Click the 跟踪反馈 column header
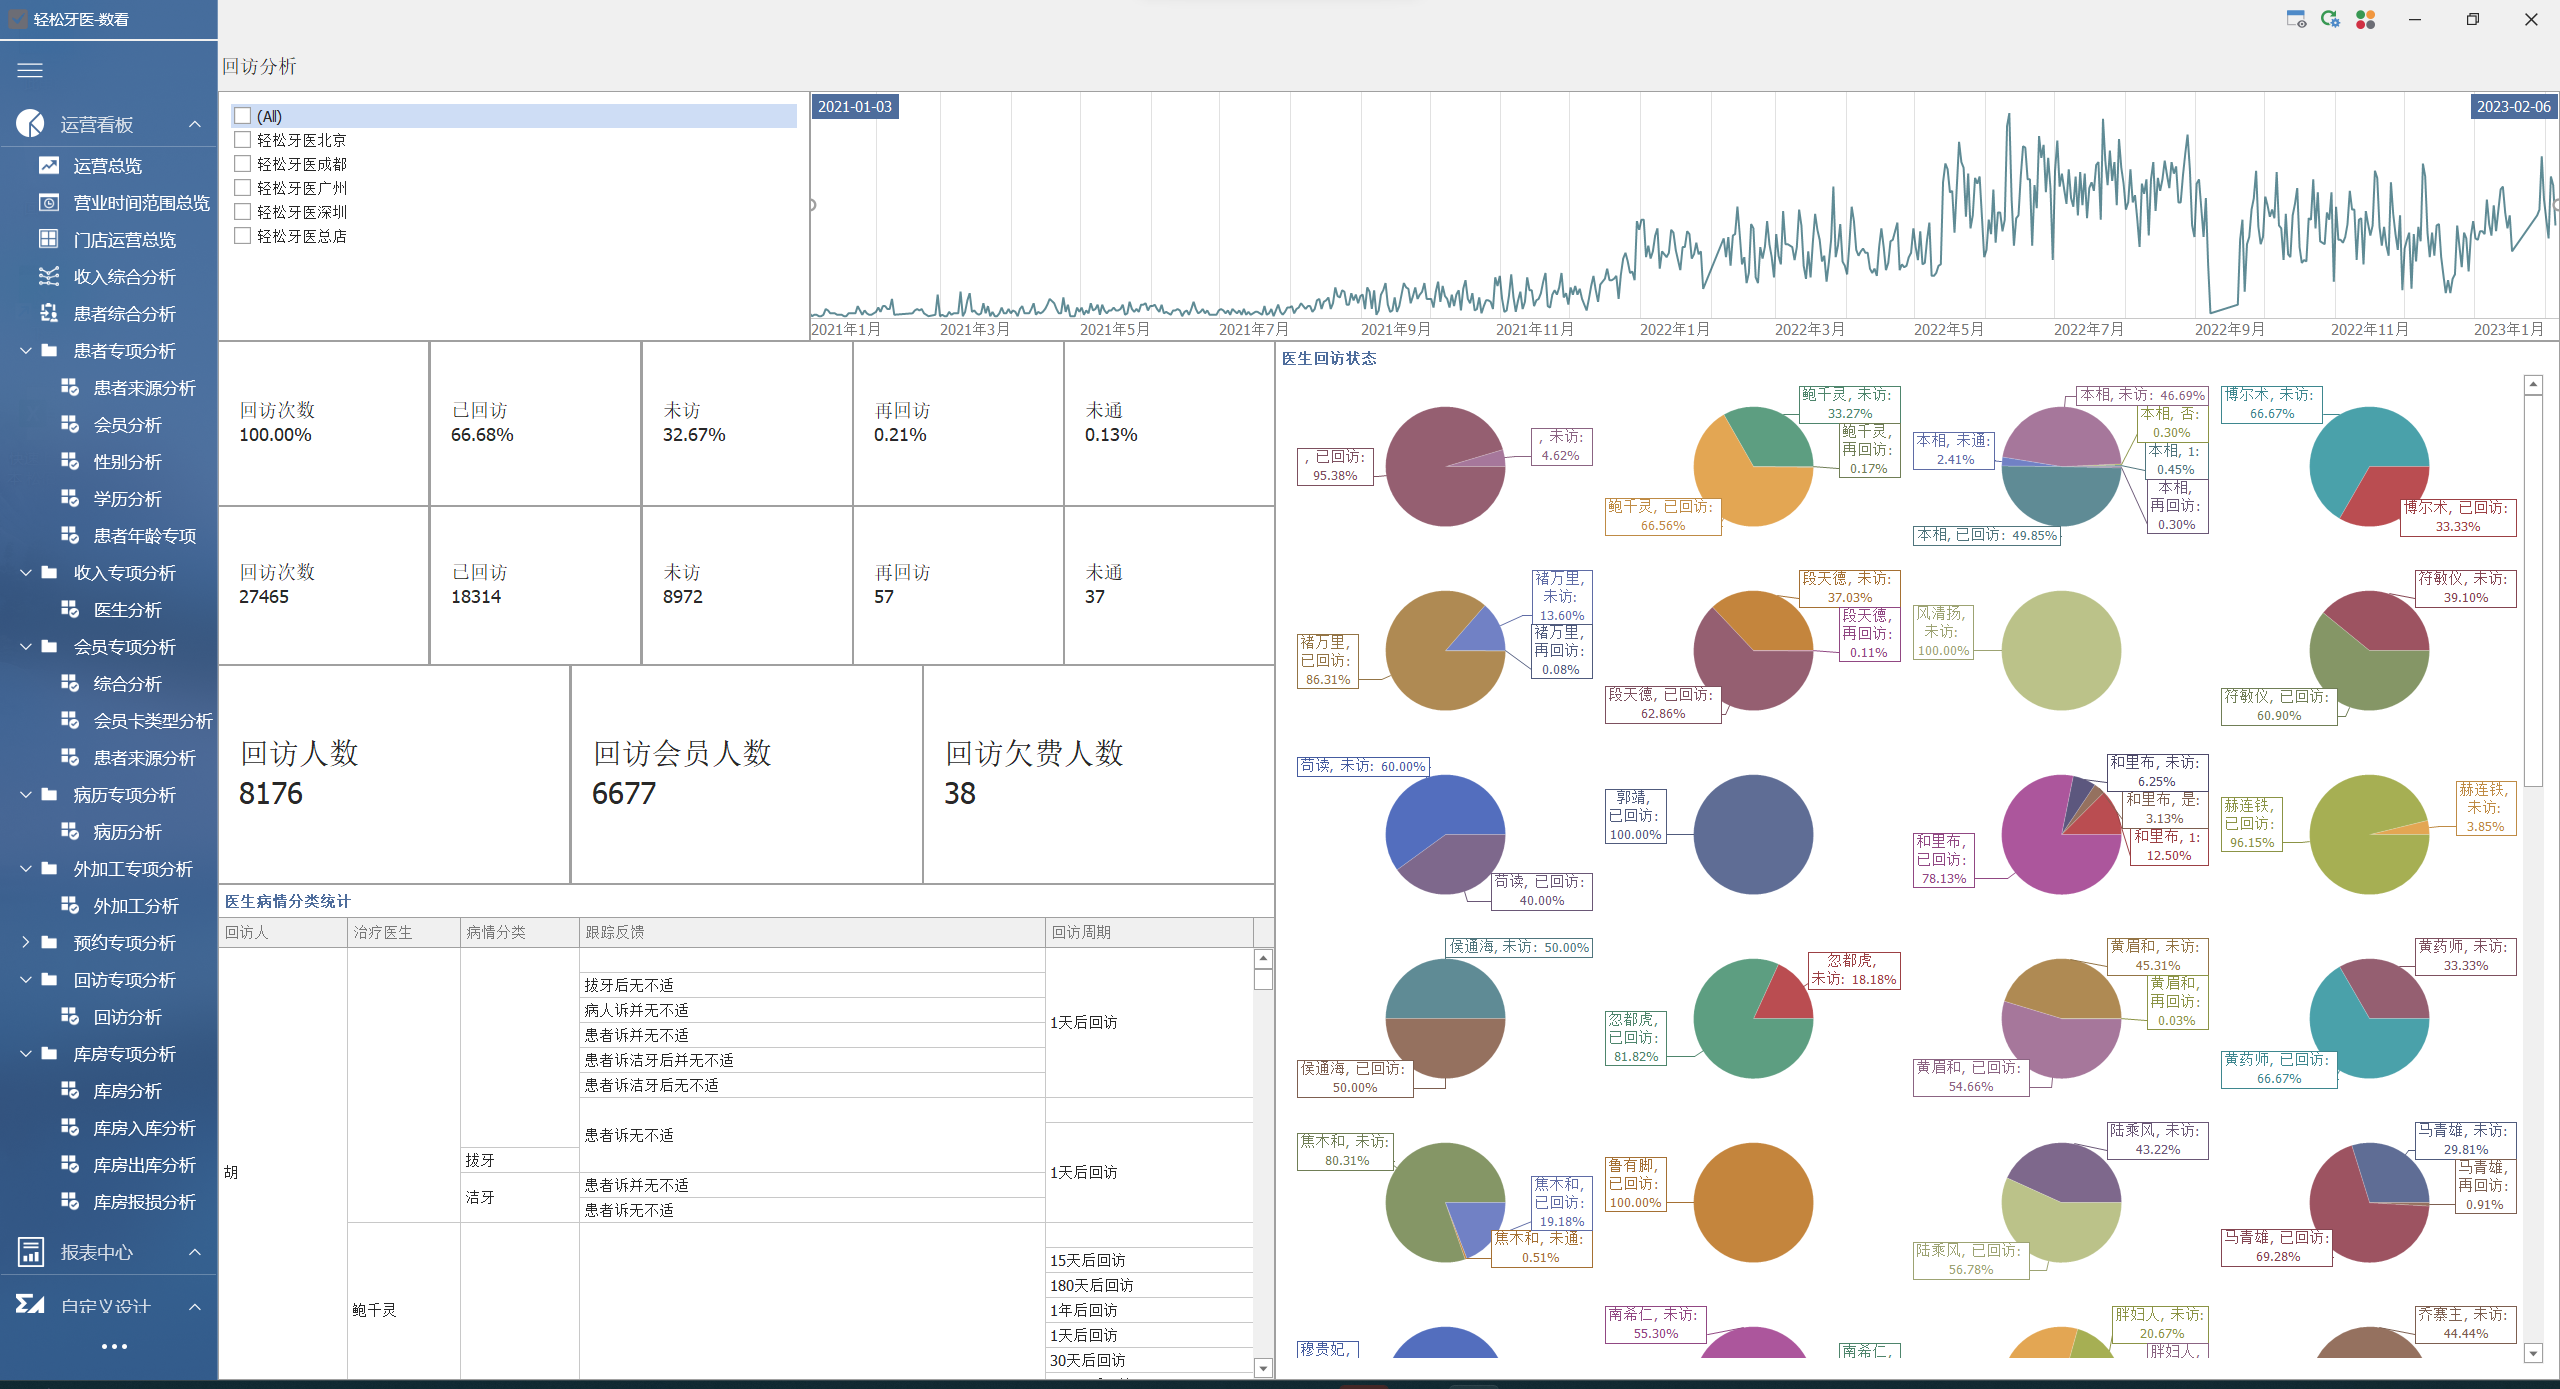The image size is (2560, 1389). (x=812, y=932)
